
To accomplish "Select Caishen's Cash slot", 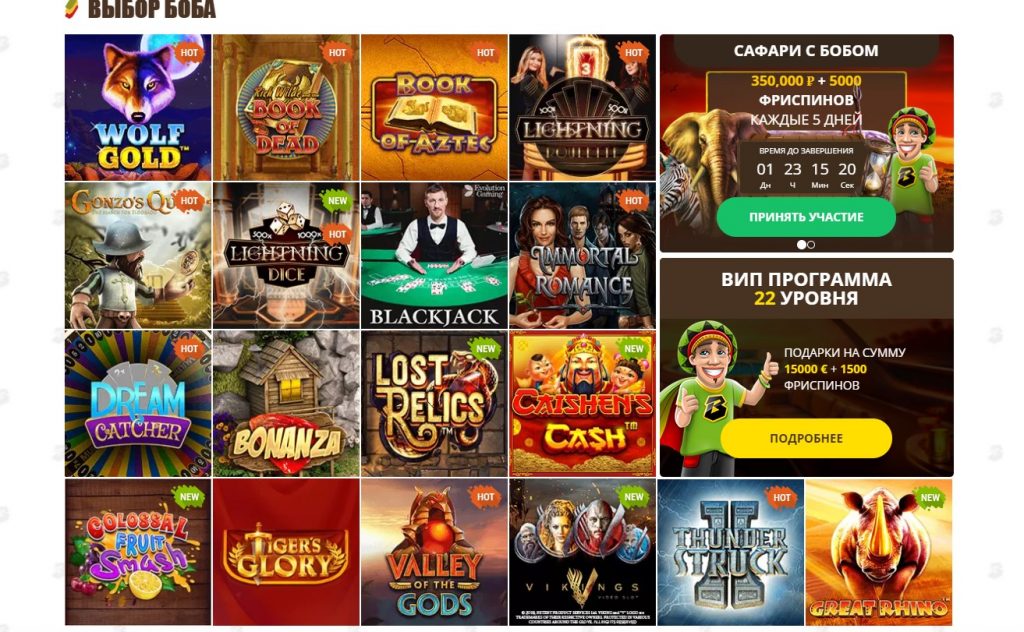I will [x=583, y=403].
